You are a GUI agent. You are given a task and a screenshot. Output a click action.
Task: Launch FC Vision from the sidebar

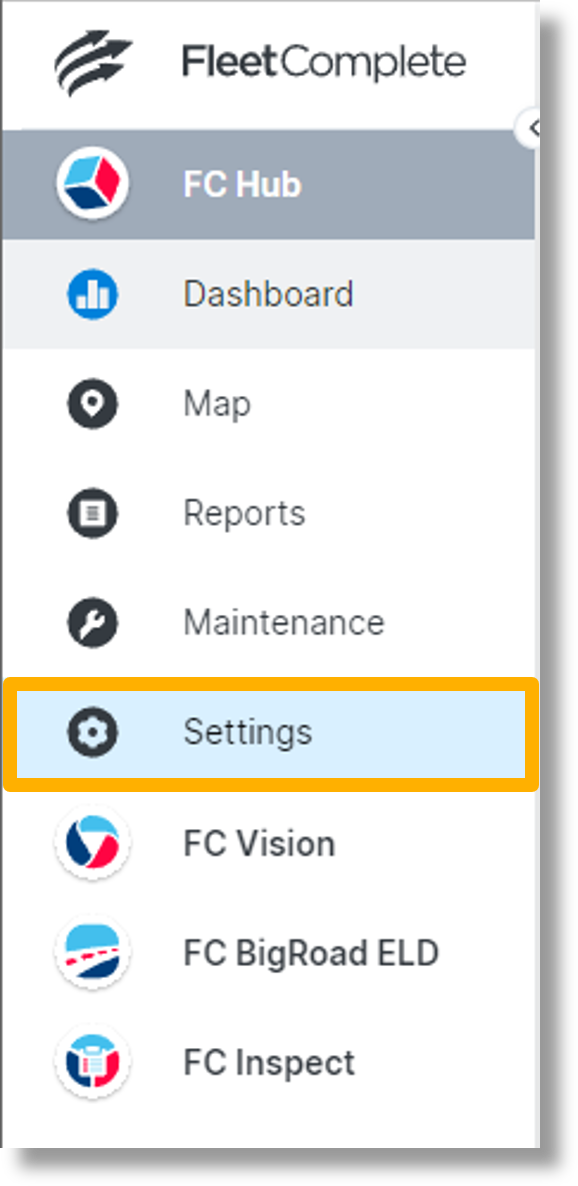(259, 843)
